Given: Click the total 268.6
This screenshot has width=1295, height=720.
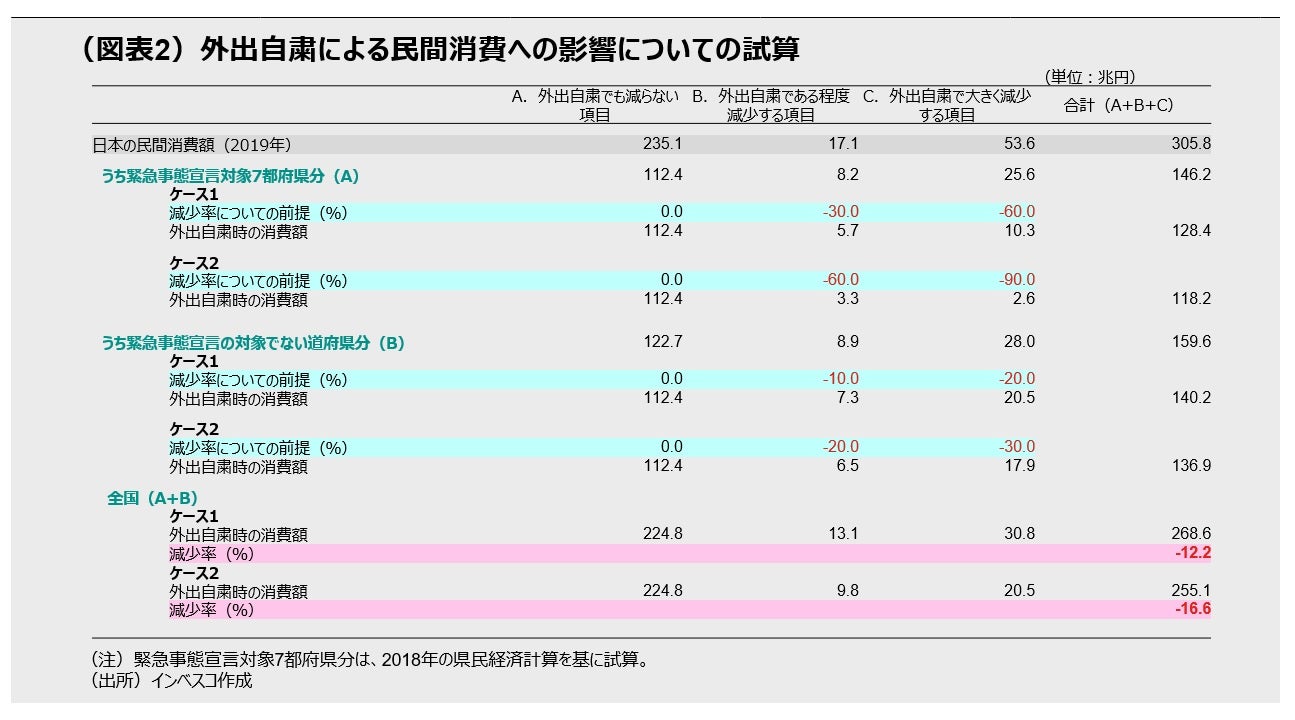Looking at the screenshot, I should tap(1192, 534).
